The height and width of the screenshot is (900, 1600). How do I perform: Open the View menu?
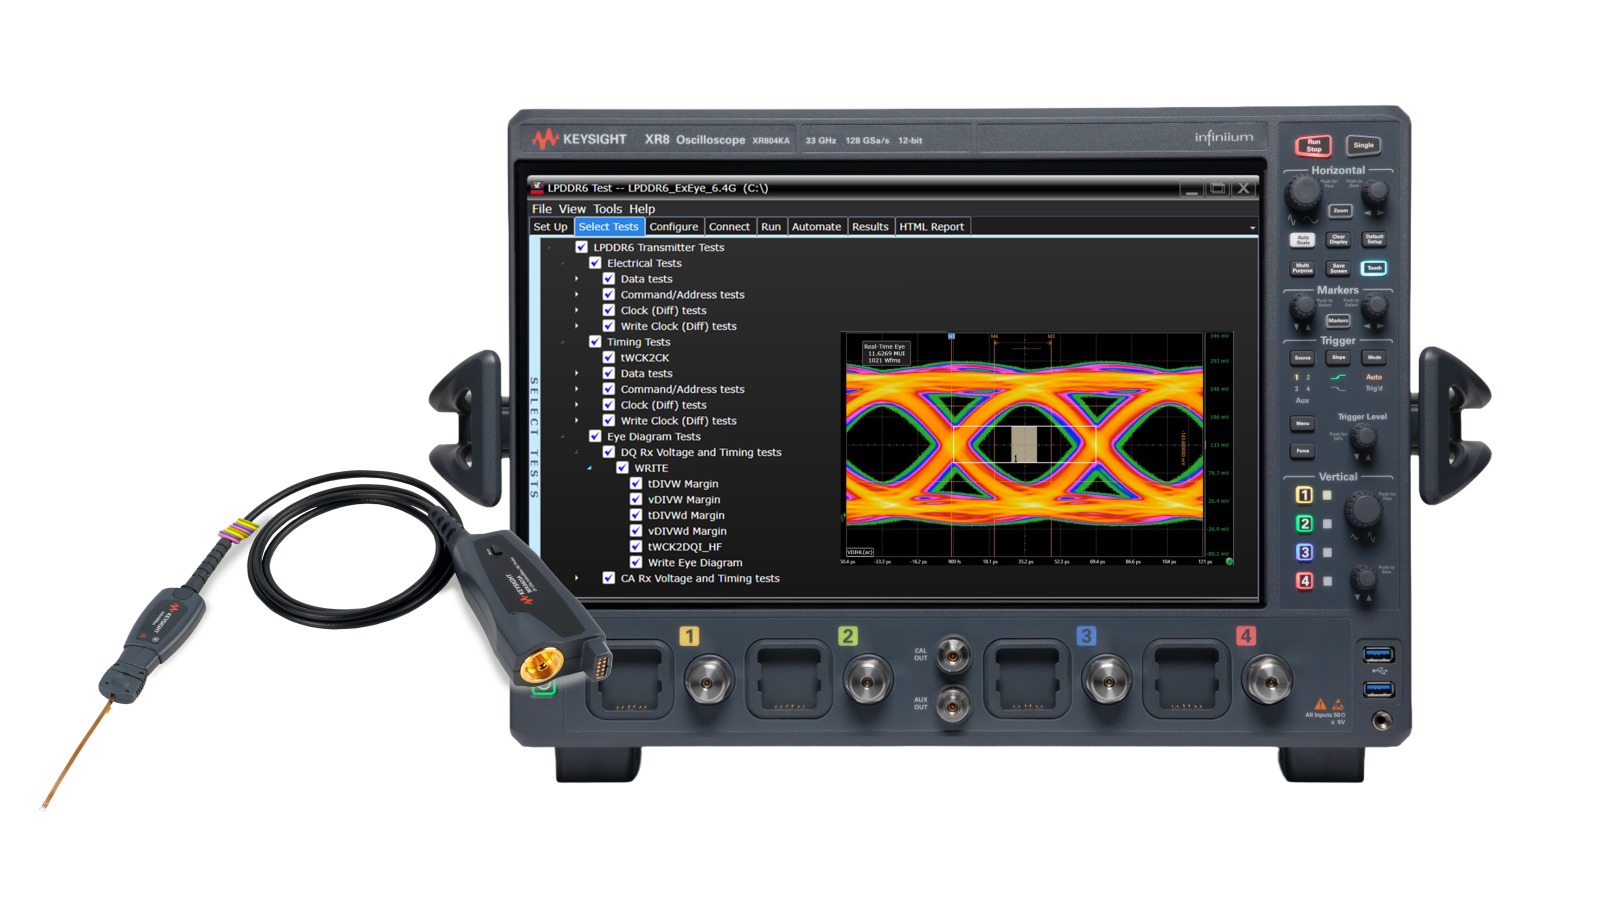coord(572,209)
